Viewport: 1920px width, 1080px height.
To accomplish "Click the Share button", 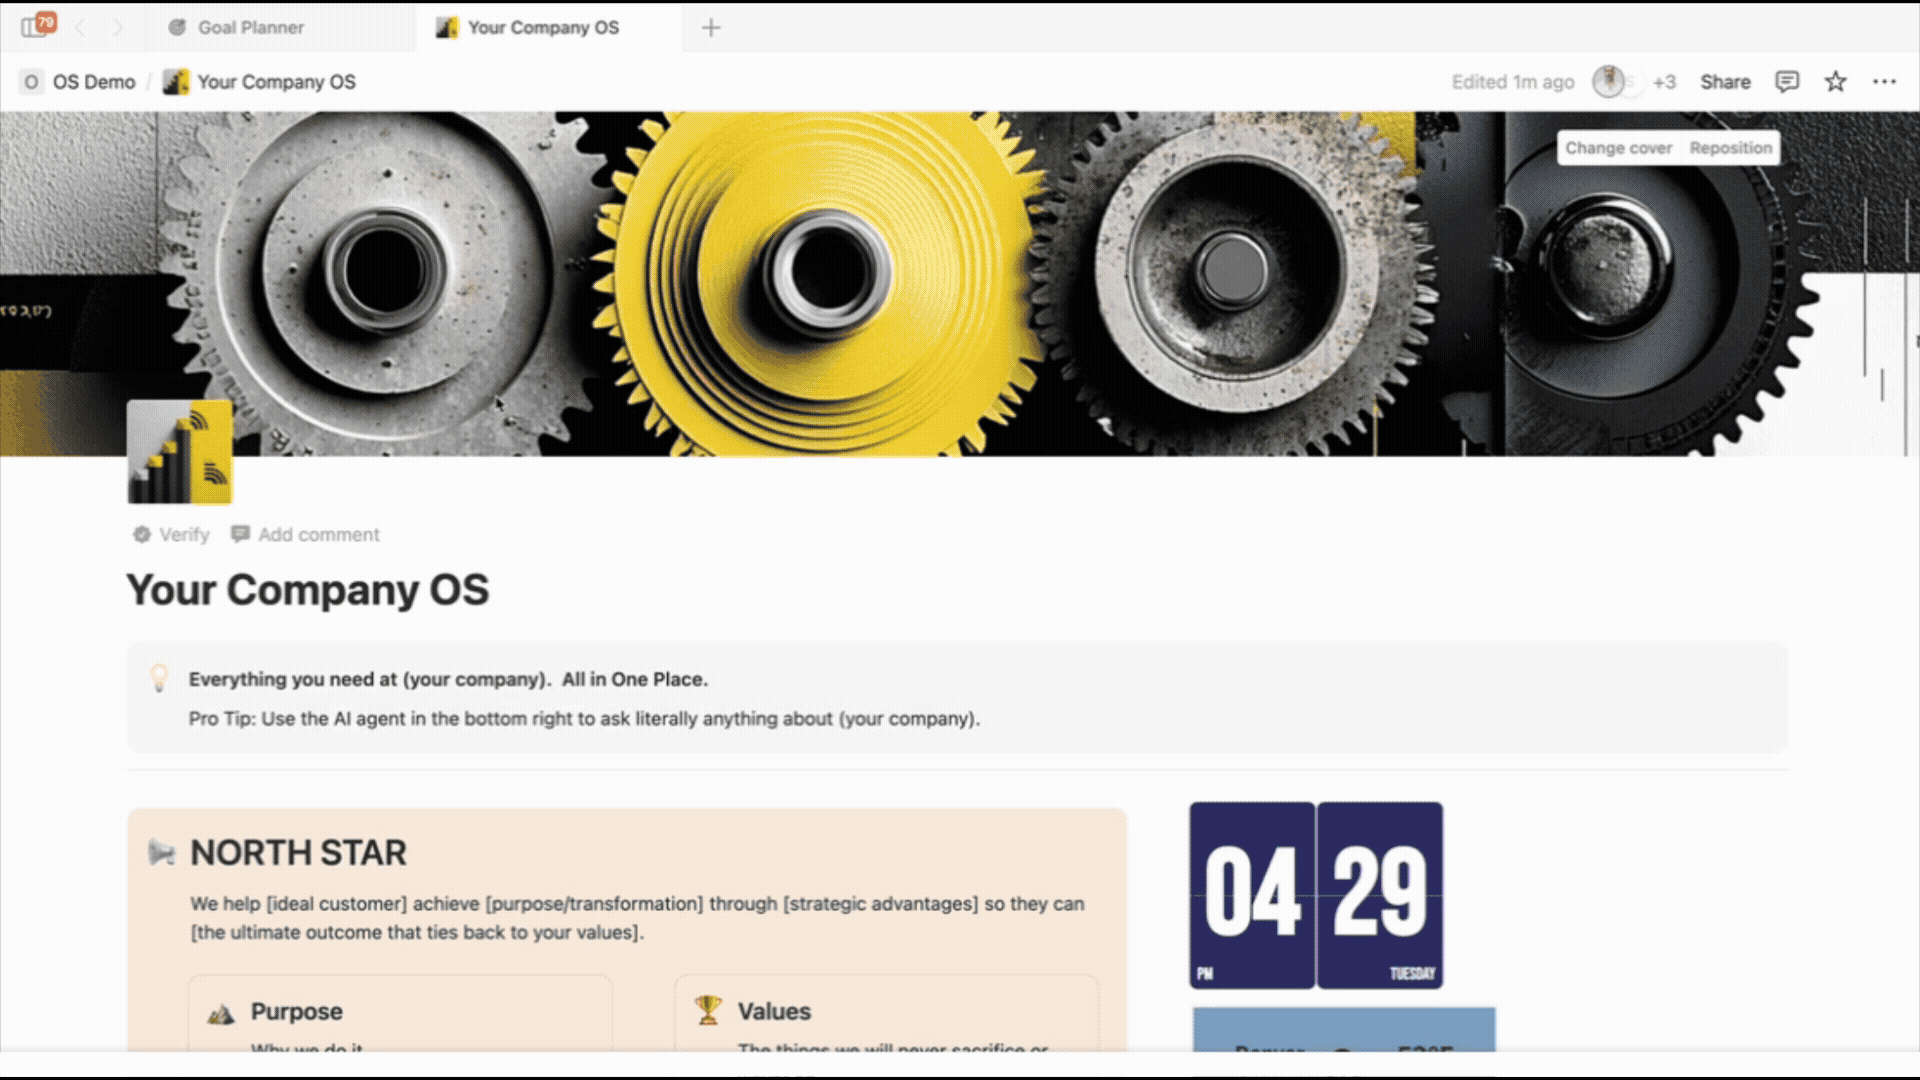I will (1725, 82).
